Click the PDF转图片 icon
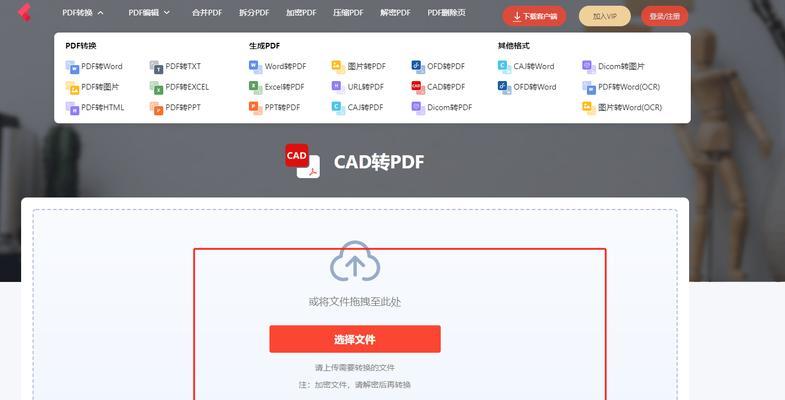 tap(72, 88)
